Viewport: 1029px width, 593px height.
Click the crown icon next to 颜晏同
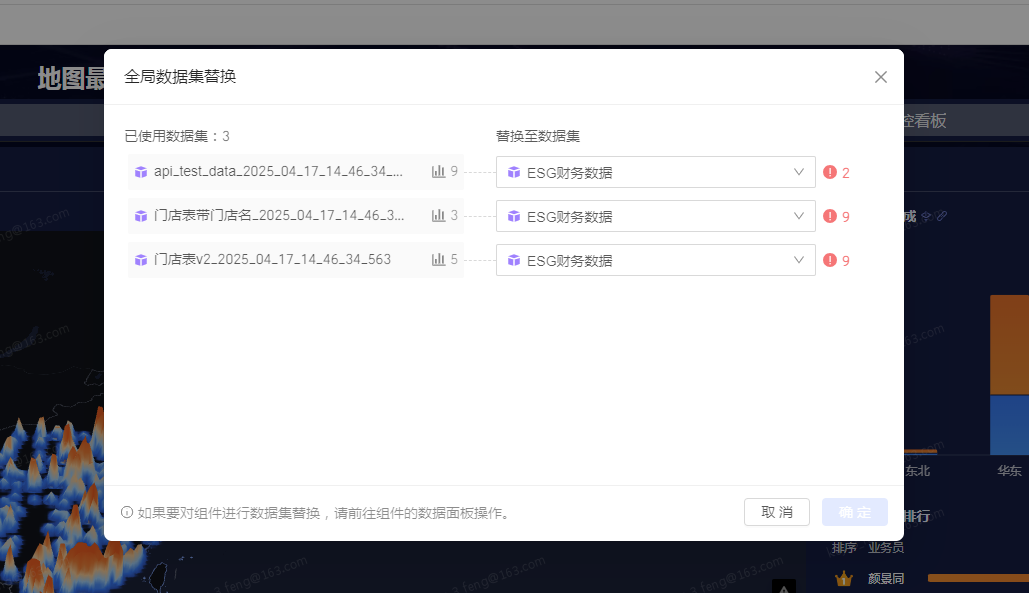point(843,579)
